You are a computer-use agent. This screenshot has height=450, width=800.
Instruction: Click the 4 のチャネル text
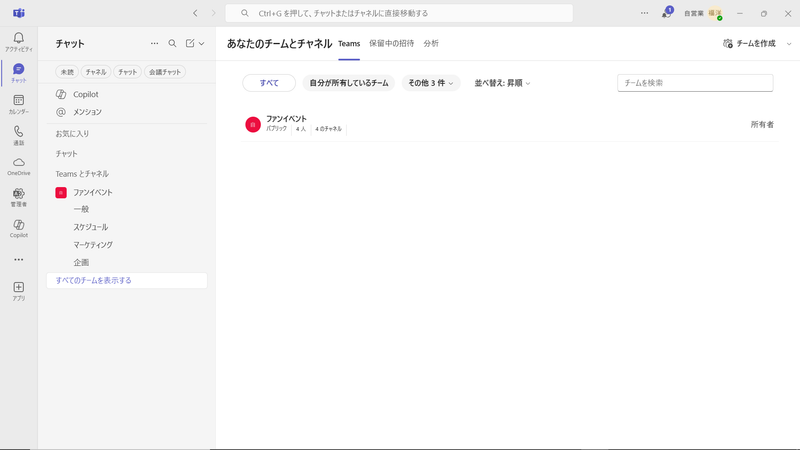(x=328, y=129)
